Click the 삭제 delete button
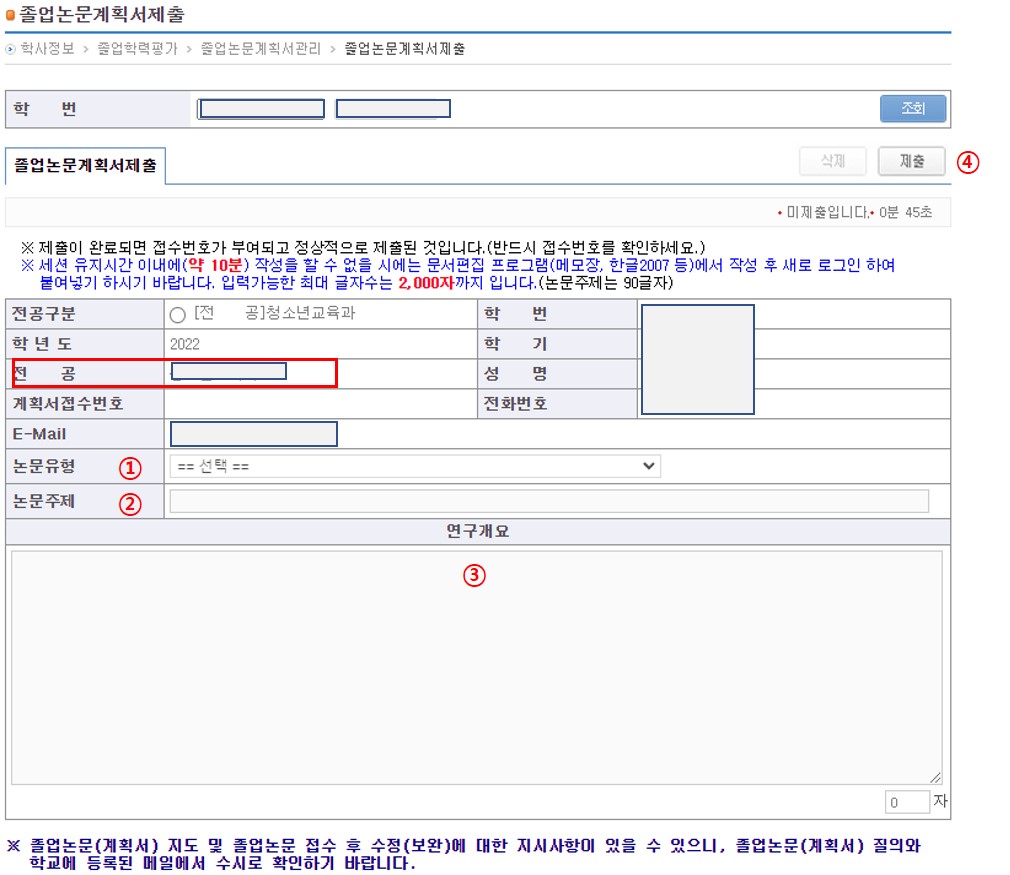1010x875 pixels. click(833, 162)
